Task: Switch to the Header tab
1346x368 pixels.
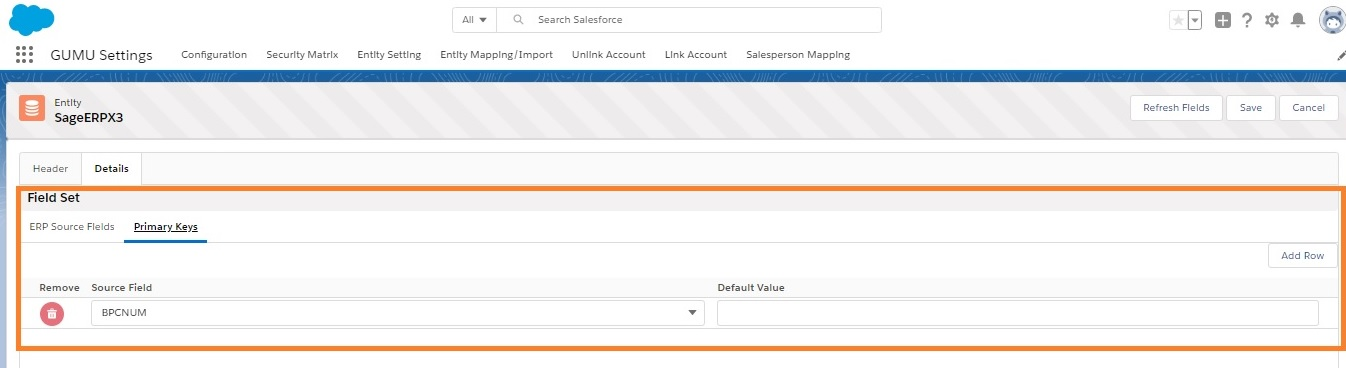Action: (x=51, y=169)
